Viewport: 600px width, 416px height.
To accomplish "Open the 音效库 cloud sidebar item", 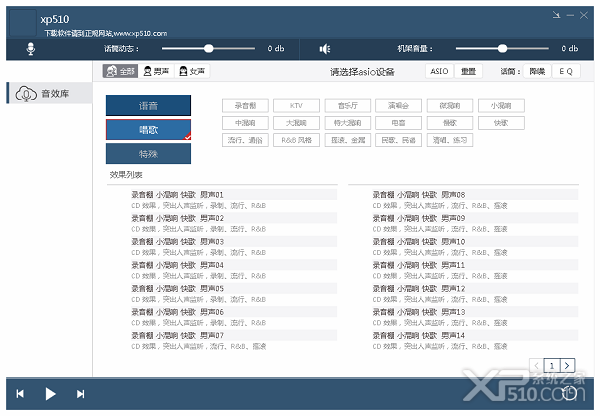I will (x=49, y=93).
